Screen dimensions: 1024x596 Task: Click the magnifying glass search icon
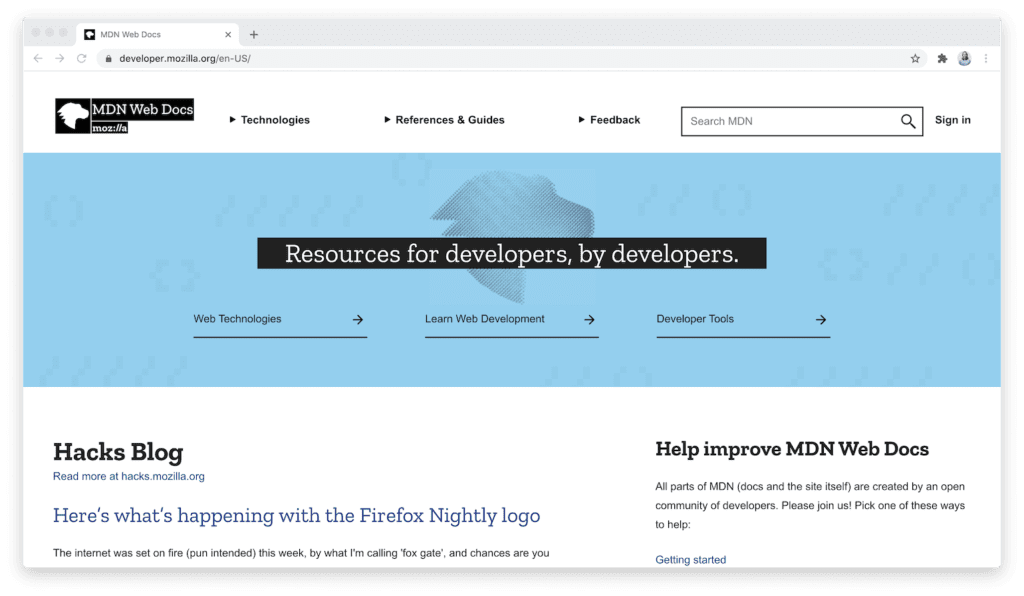[908, 121]
